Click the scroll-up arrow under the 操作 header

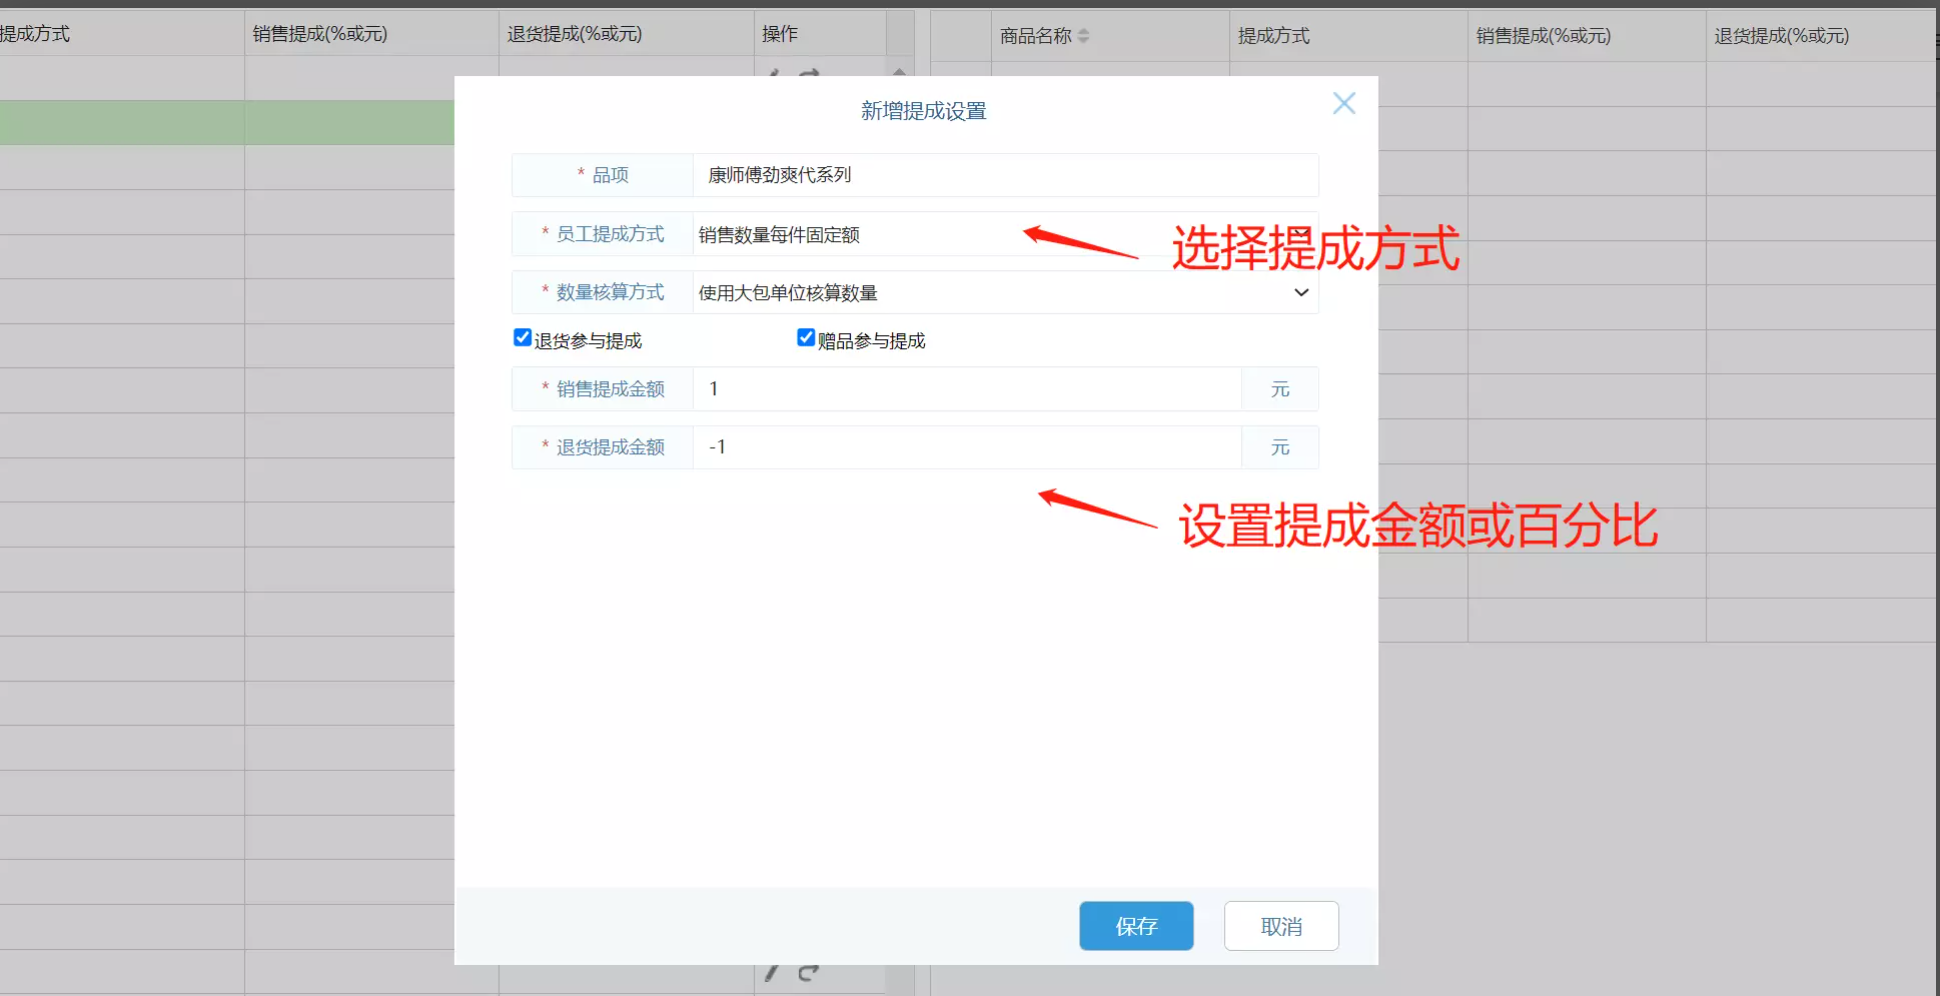[899, 71]
